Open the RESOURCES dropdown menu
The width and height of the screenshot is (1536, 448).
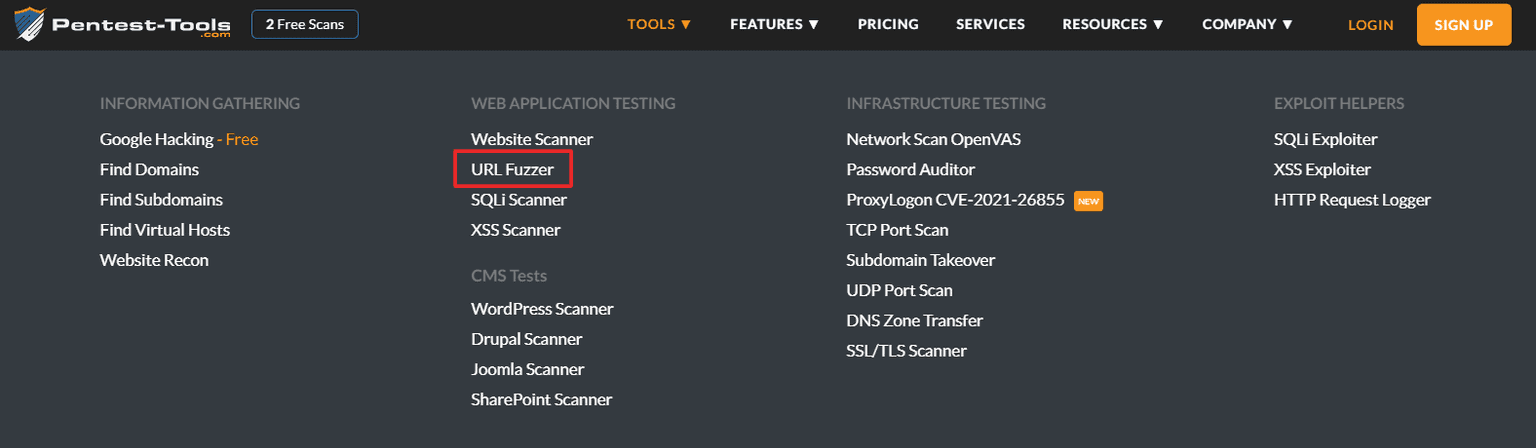1112,24
